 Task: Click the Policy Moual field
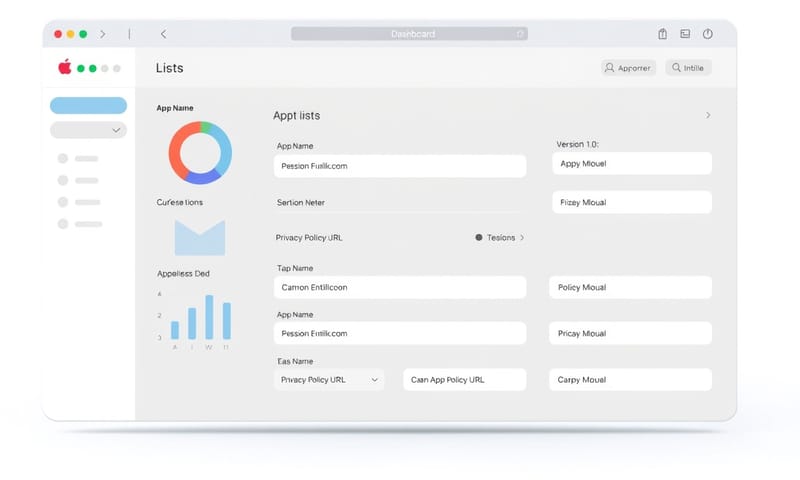coord(630,288)
